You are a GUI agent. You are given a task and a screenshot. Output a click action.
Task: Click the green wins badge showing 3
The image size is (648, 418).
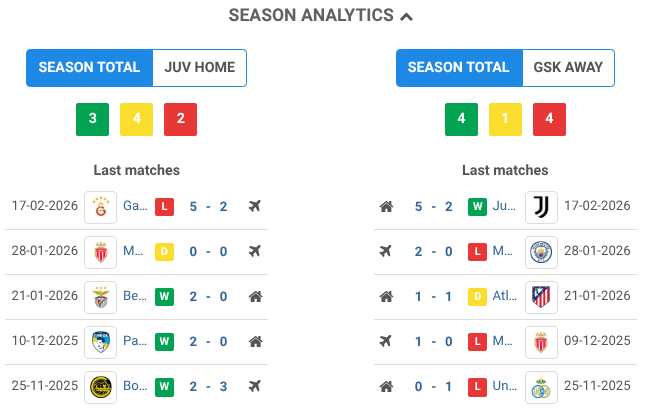coord(92,119)
